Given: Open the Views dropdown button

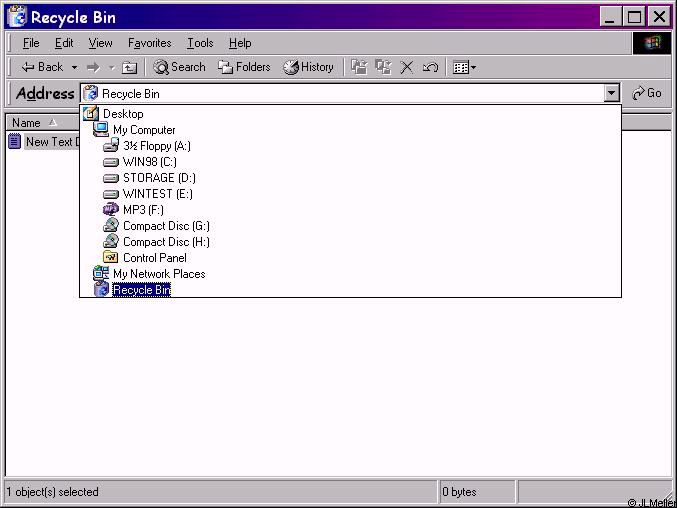Looking at the screenshot, I should [x=464, y=67].
